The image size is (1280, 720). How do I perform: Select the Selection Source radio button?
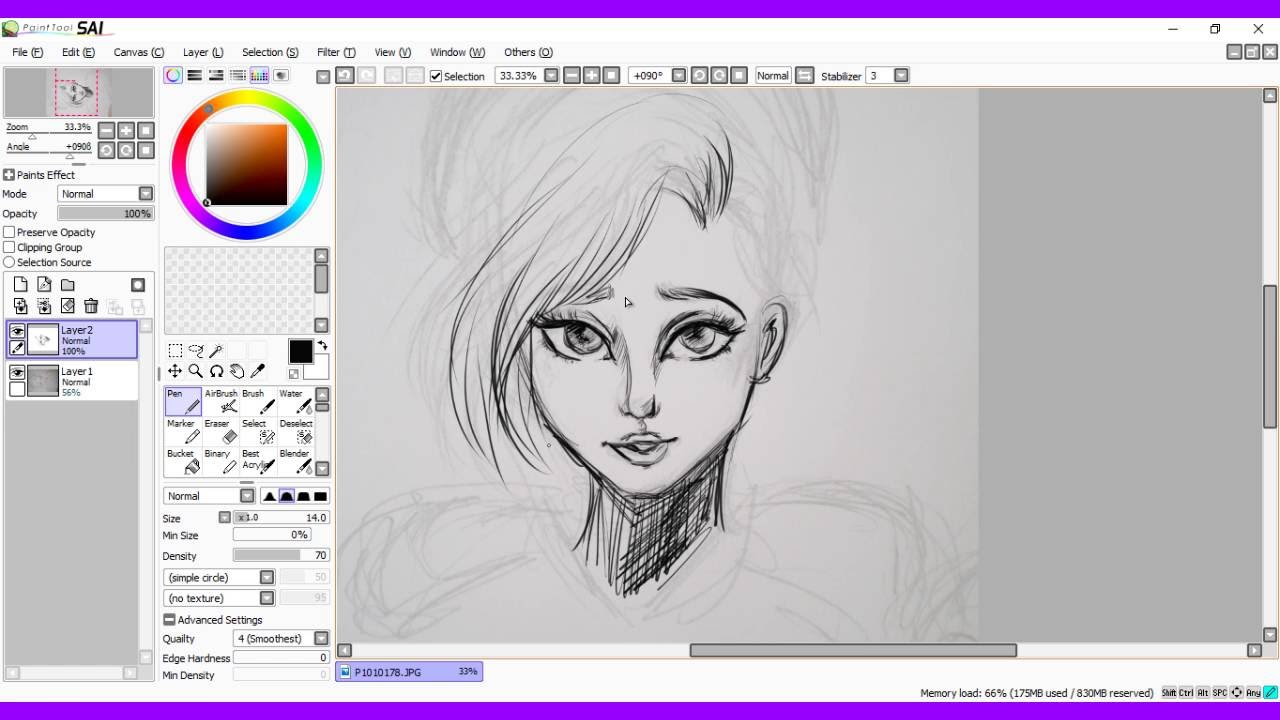pyautogui.click(x=9, y=262)
